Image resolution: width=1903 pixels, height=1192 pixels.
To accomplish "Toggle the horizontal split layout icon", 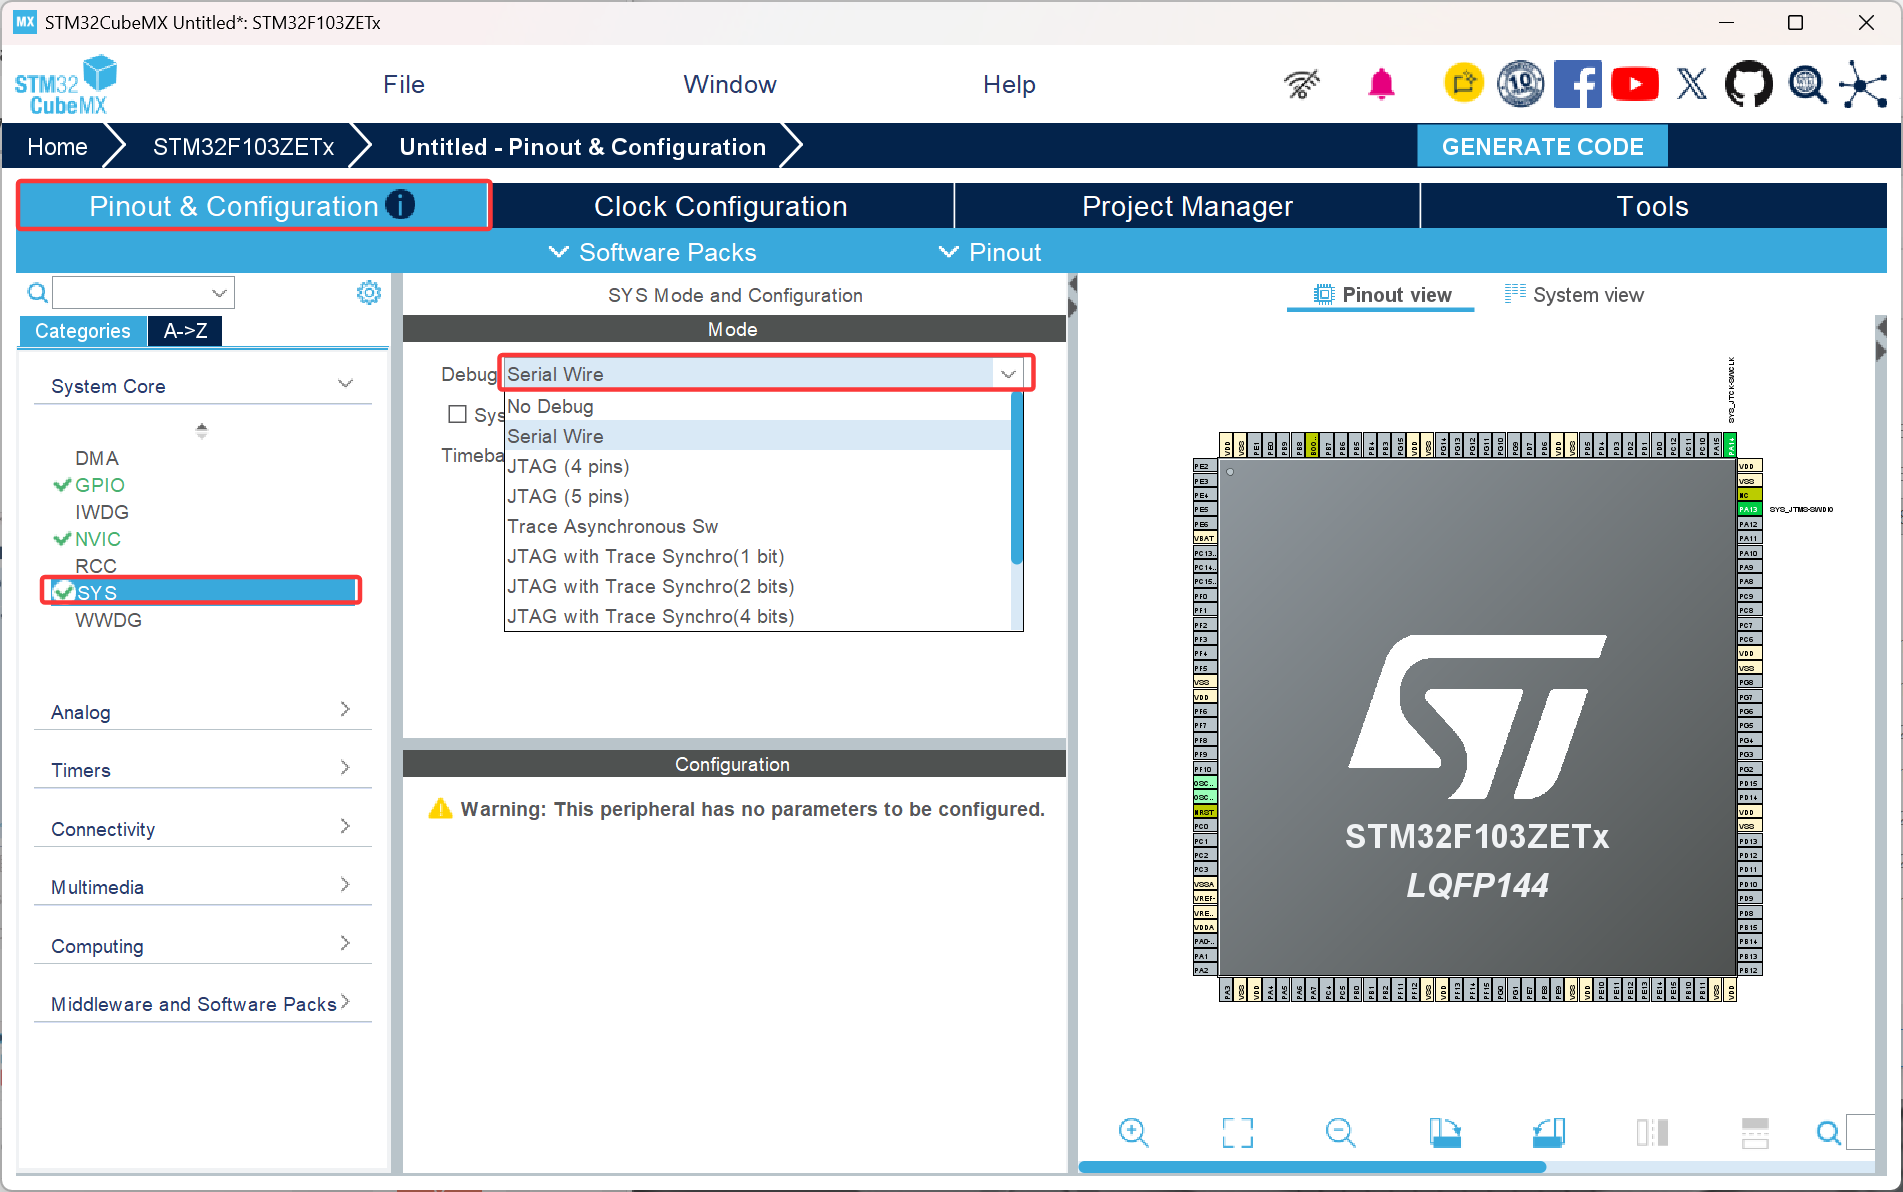I will coord(1755,1132).
